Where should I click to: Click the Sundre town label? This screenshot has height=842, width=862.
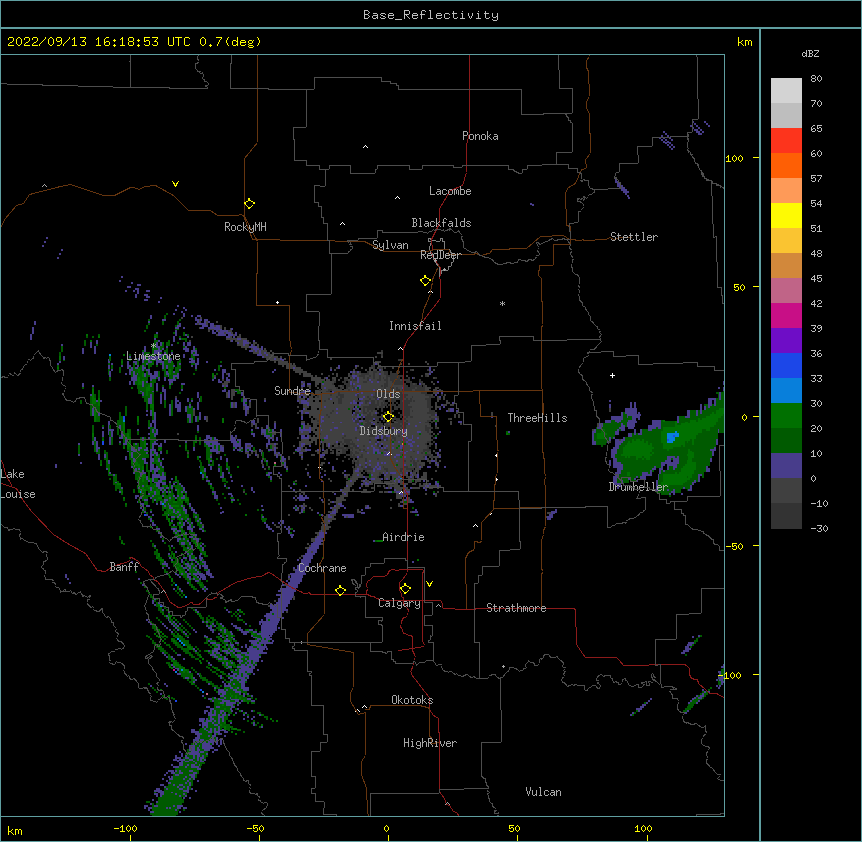click(x=292, y=391)
